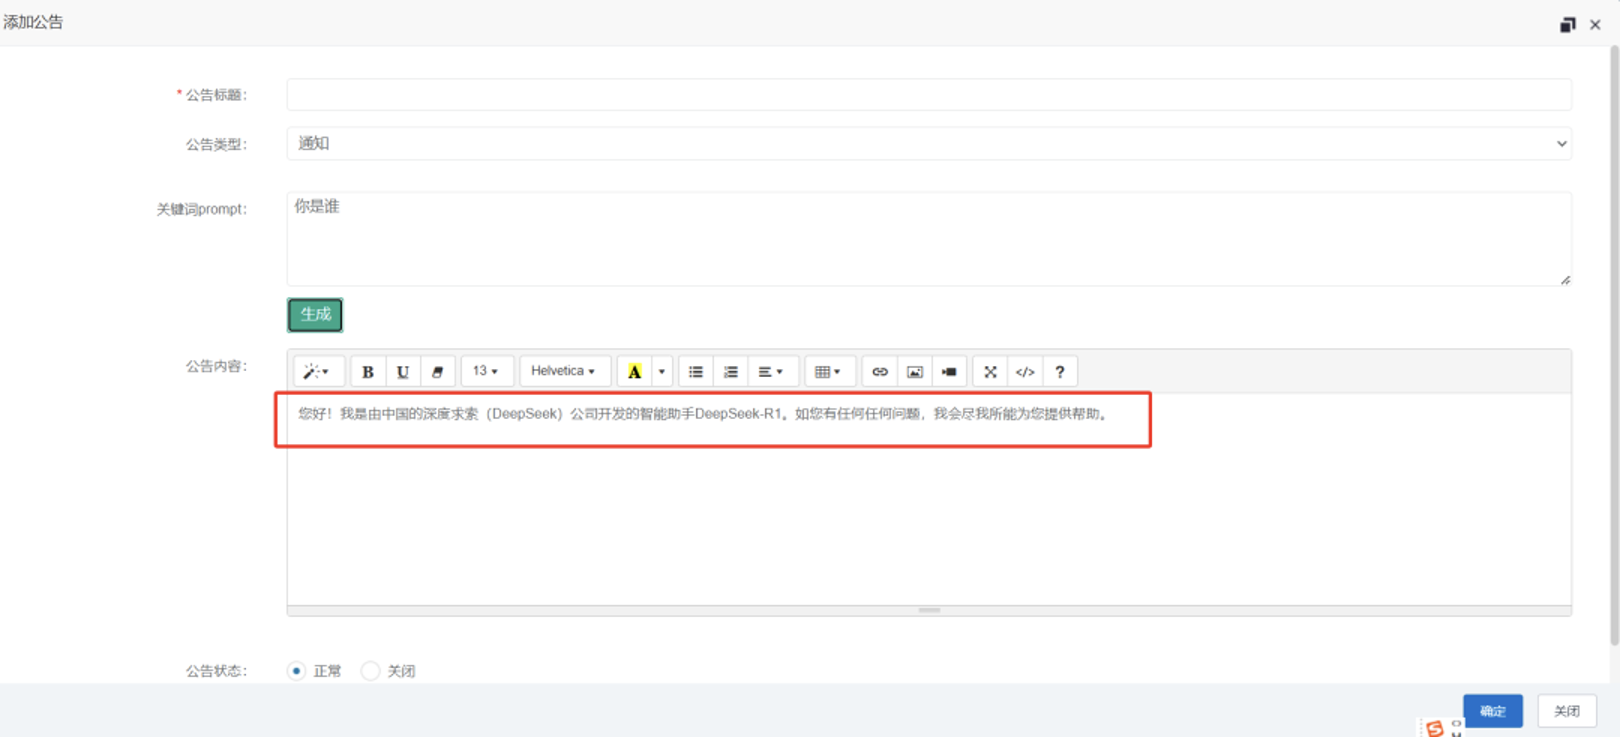Insert a hyperlink with the link icon
Screen dimensions: 1620x738
point(880,372)
